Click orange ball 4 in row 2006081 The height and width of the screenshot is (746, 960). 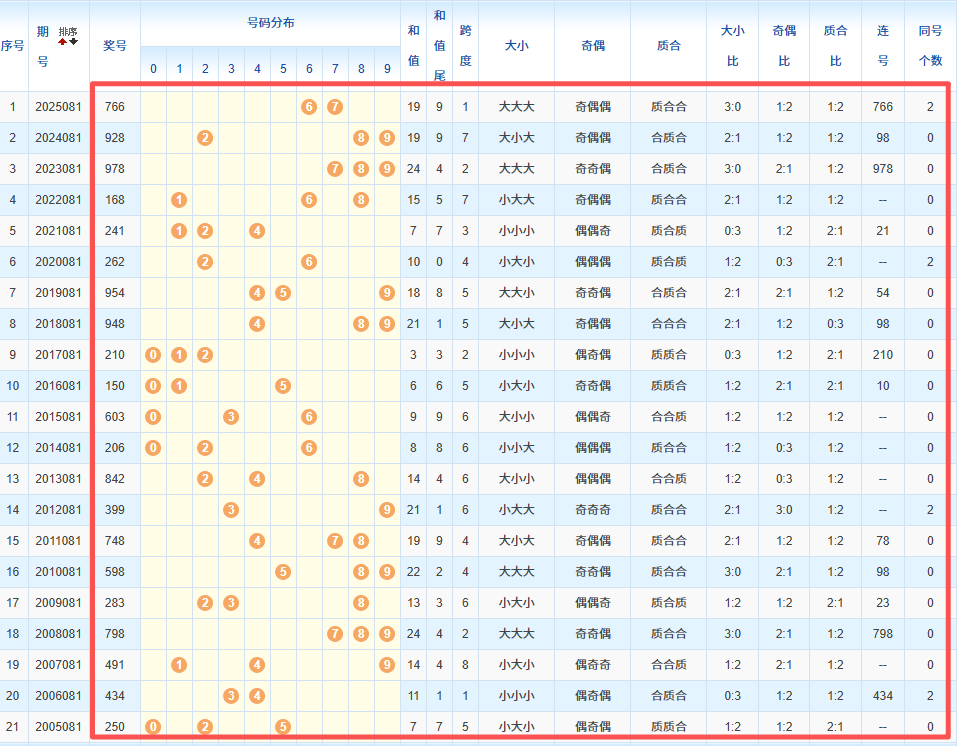click(257, 696)
